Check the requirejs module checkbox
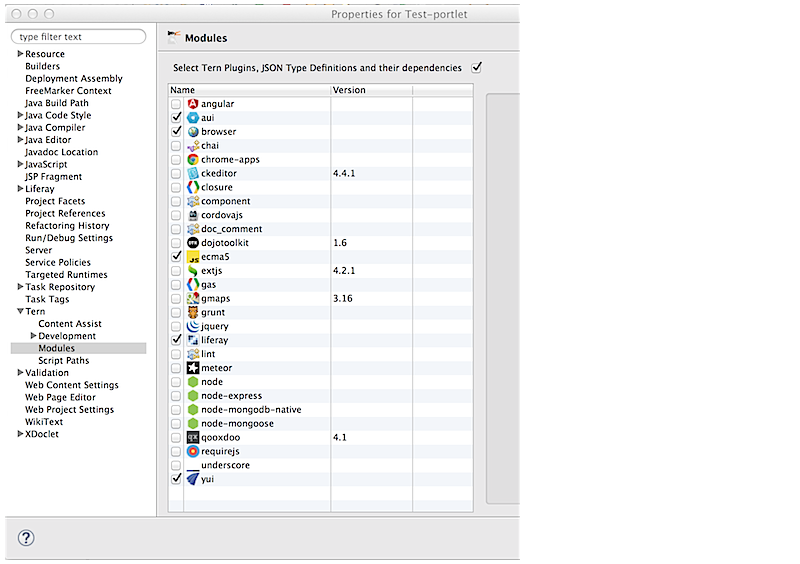Screen dimensions: 800x564 pyautogui.click(x=176, y=451)
